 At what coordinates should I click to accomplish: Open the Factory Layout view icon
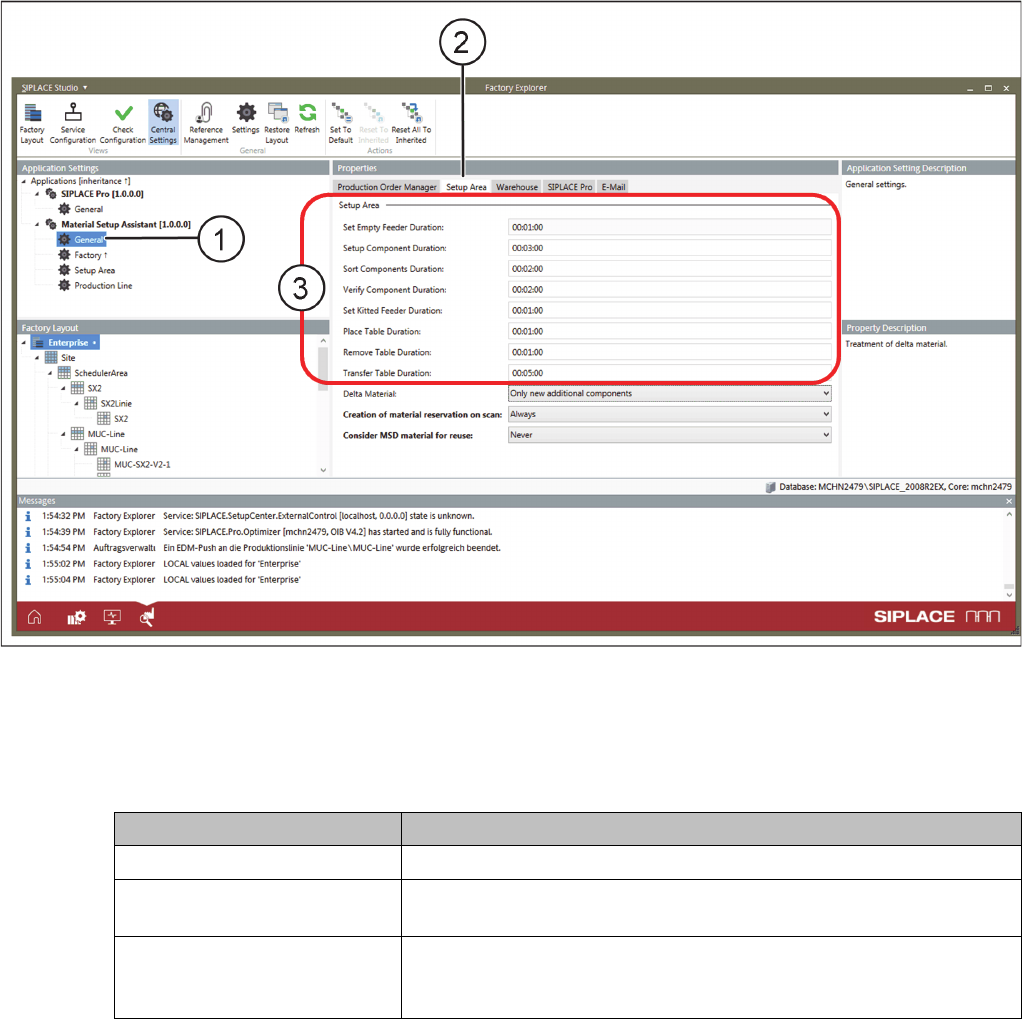(32, 115)
